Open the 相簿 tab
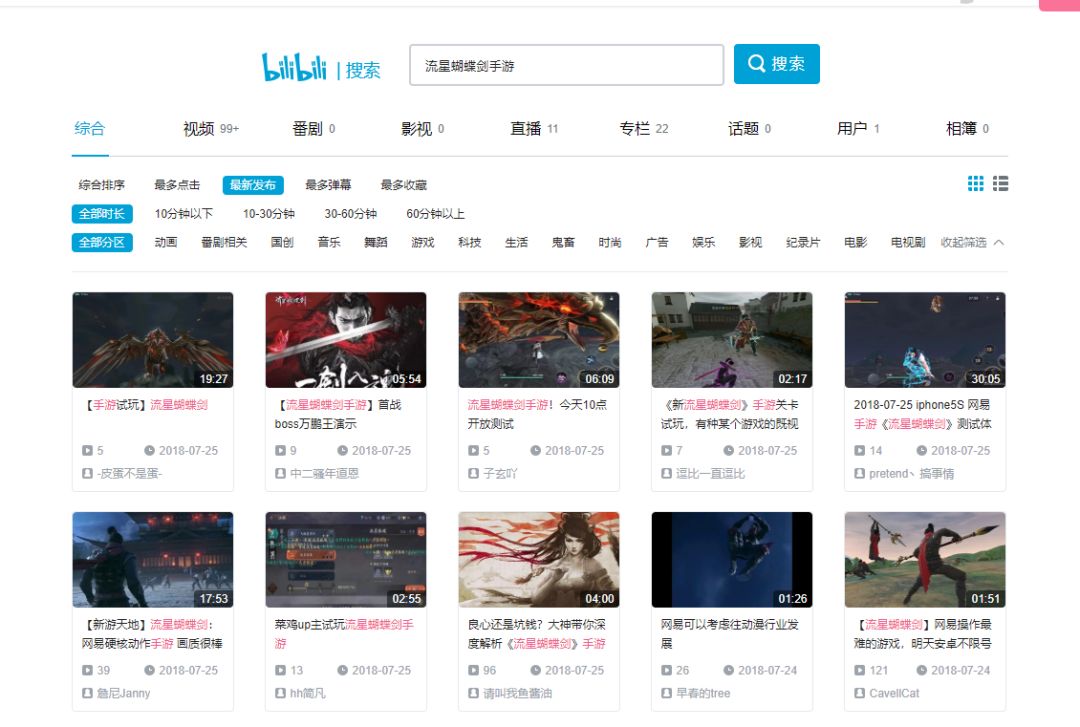 967,129
